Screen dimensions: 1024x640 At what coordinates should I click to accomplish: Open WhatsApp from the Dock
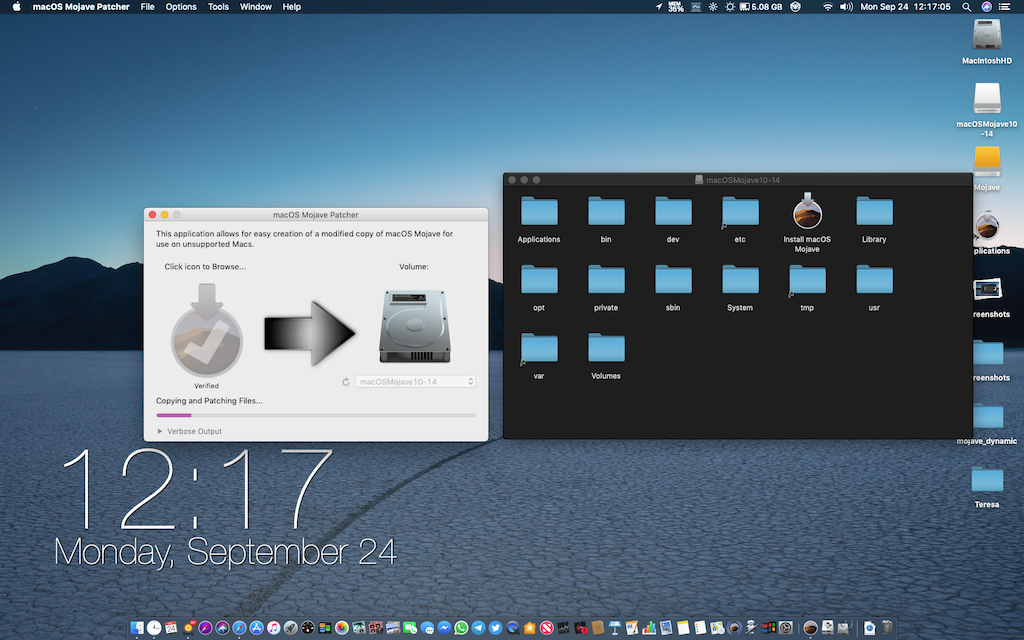coord(461,628)
